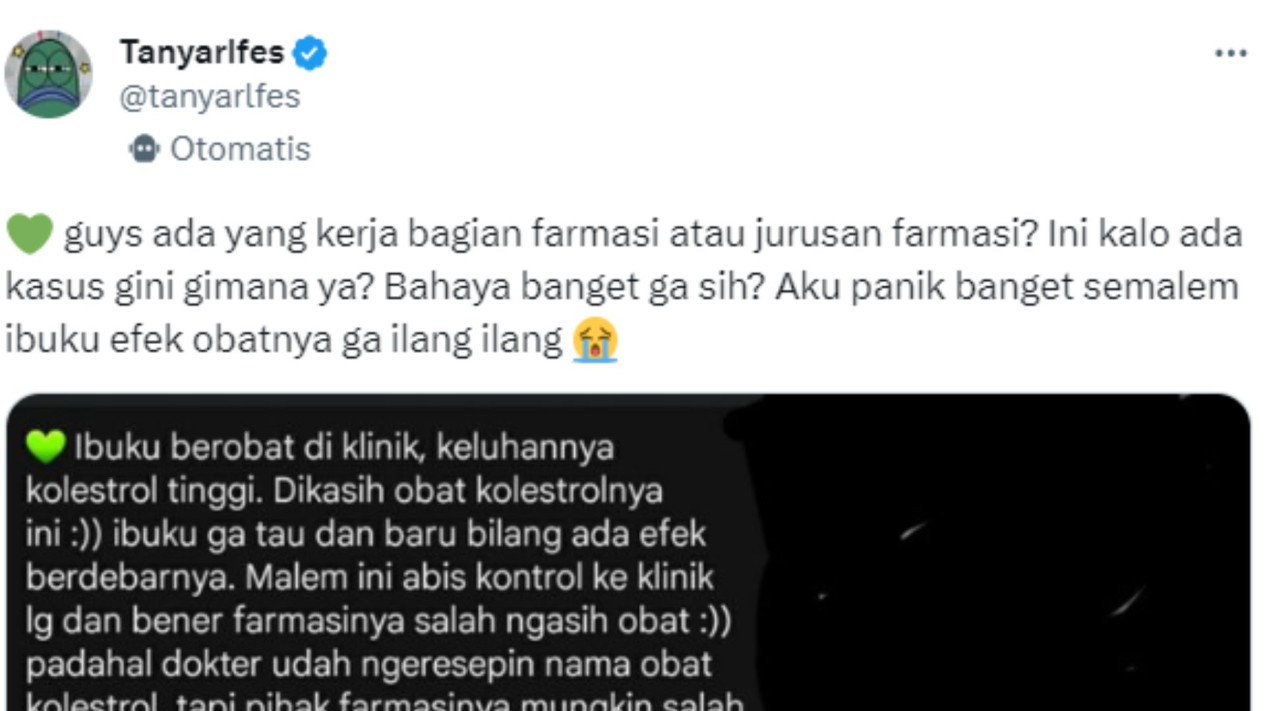This screenshot has width=1265, height=711.
Task: Open the attached dark screenshot image
Action: 628,552
